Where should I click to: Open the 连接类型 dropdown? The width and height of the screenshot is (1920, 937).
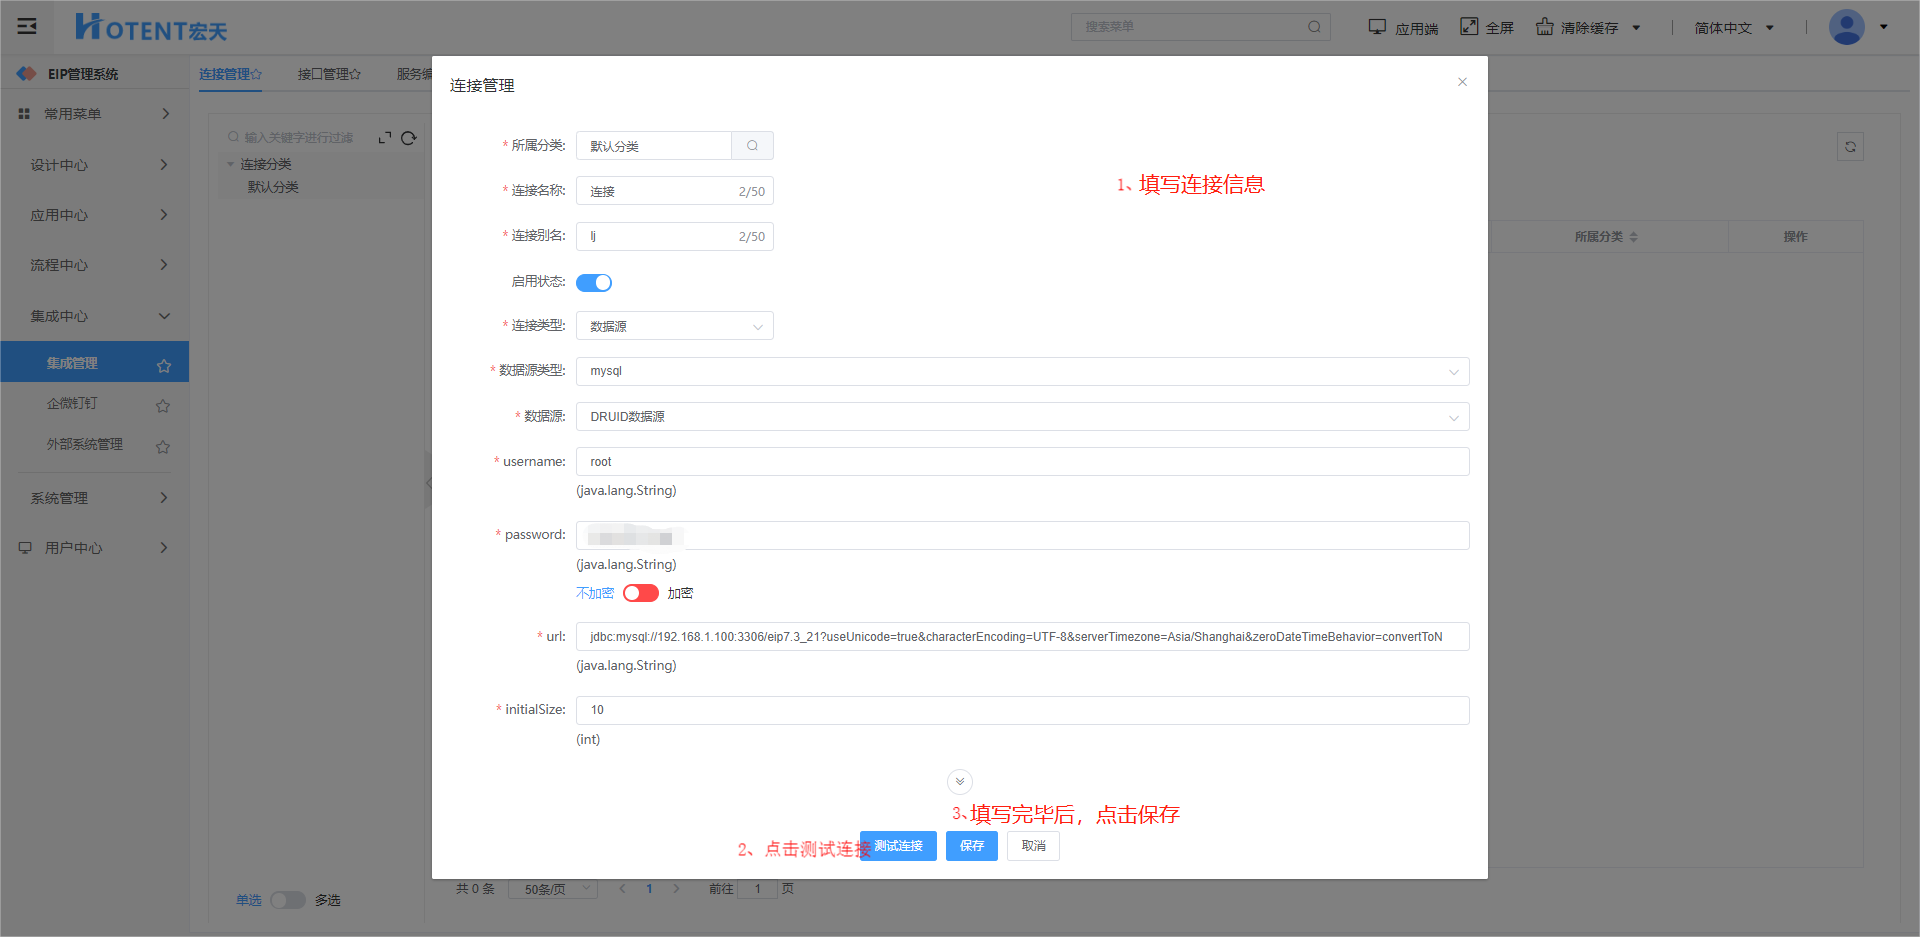click(674, 326)
